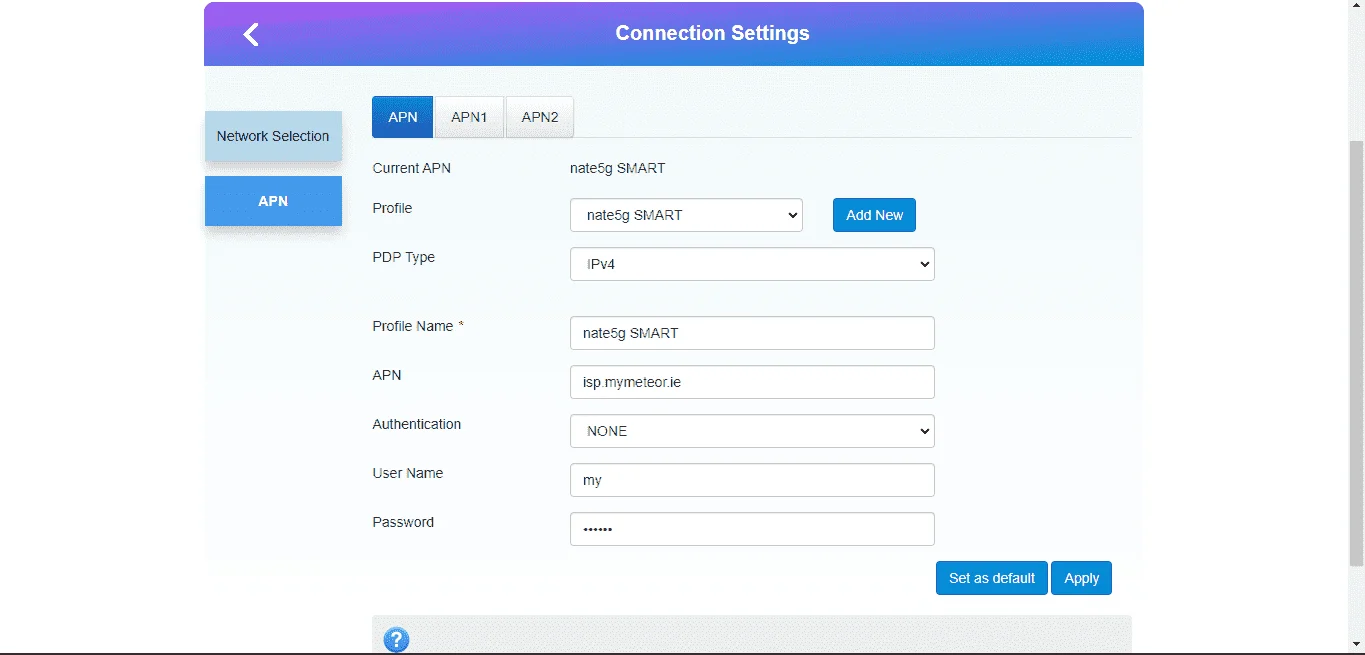Image resolution: width=1365 pixels, height=655 pixels.
Task: Click the User Name label
Action: coord(408,473)
